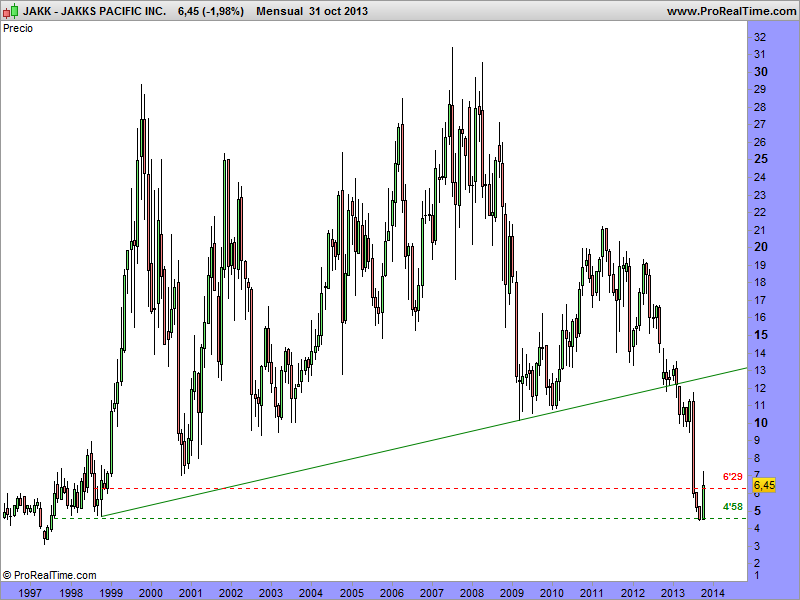Click the red 6'29 level label

point(733,477)
